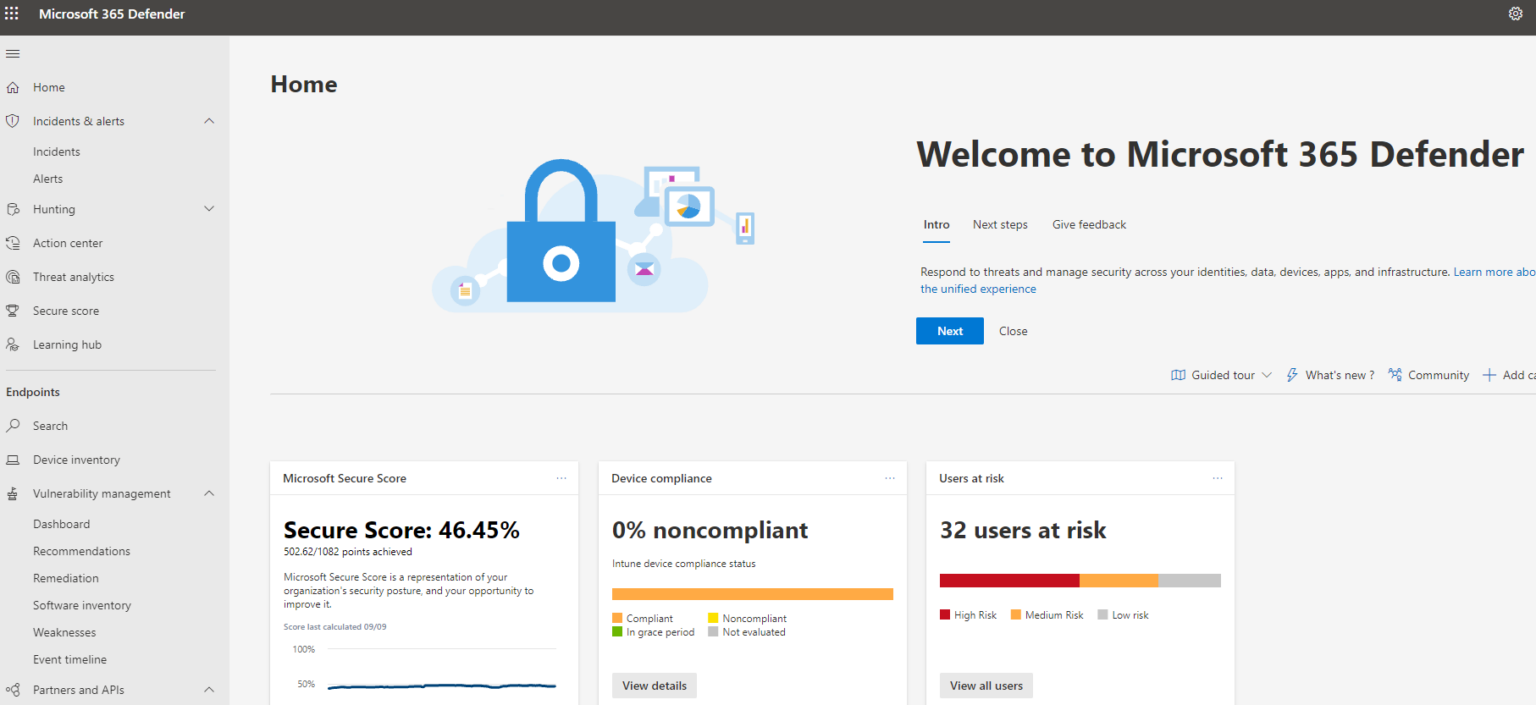
Task: Click the In grace period legend entry
Action: [x=653, y=632]
